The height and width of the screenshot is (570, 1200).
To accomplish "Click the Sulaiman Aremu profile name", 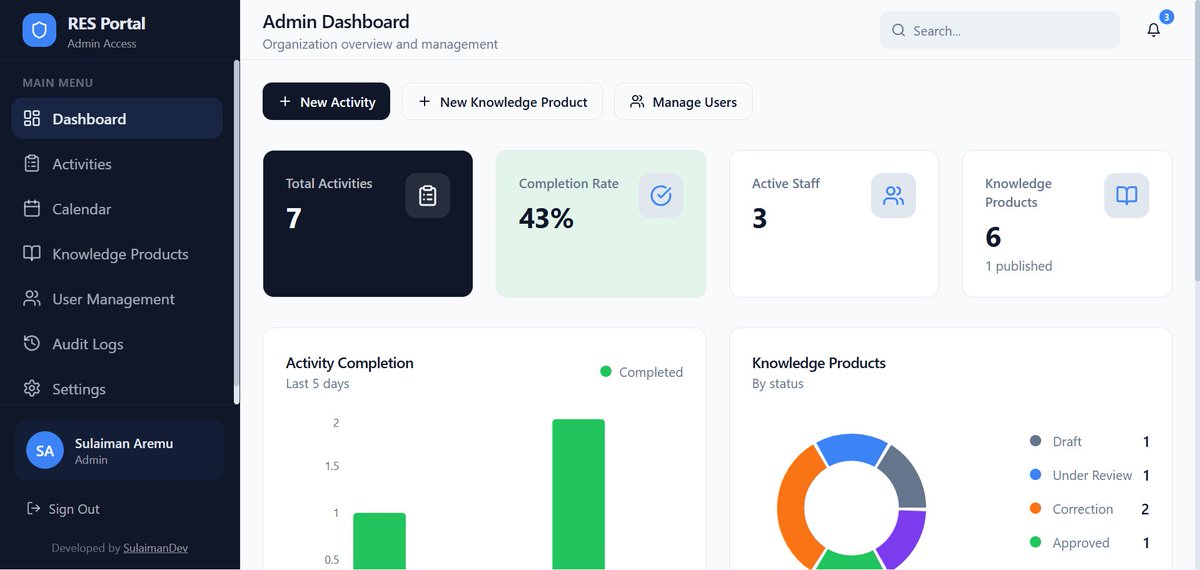I will 124,443.
